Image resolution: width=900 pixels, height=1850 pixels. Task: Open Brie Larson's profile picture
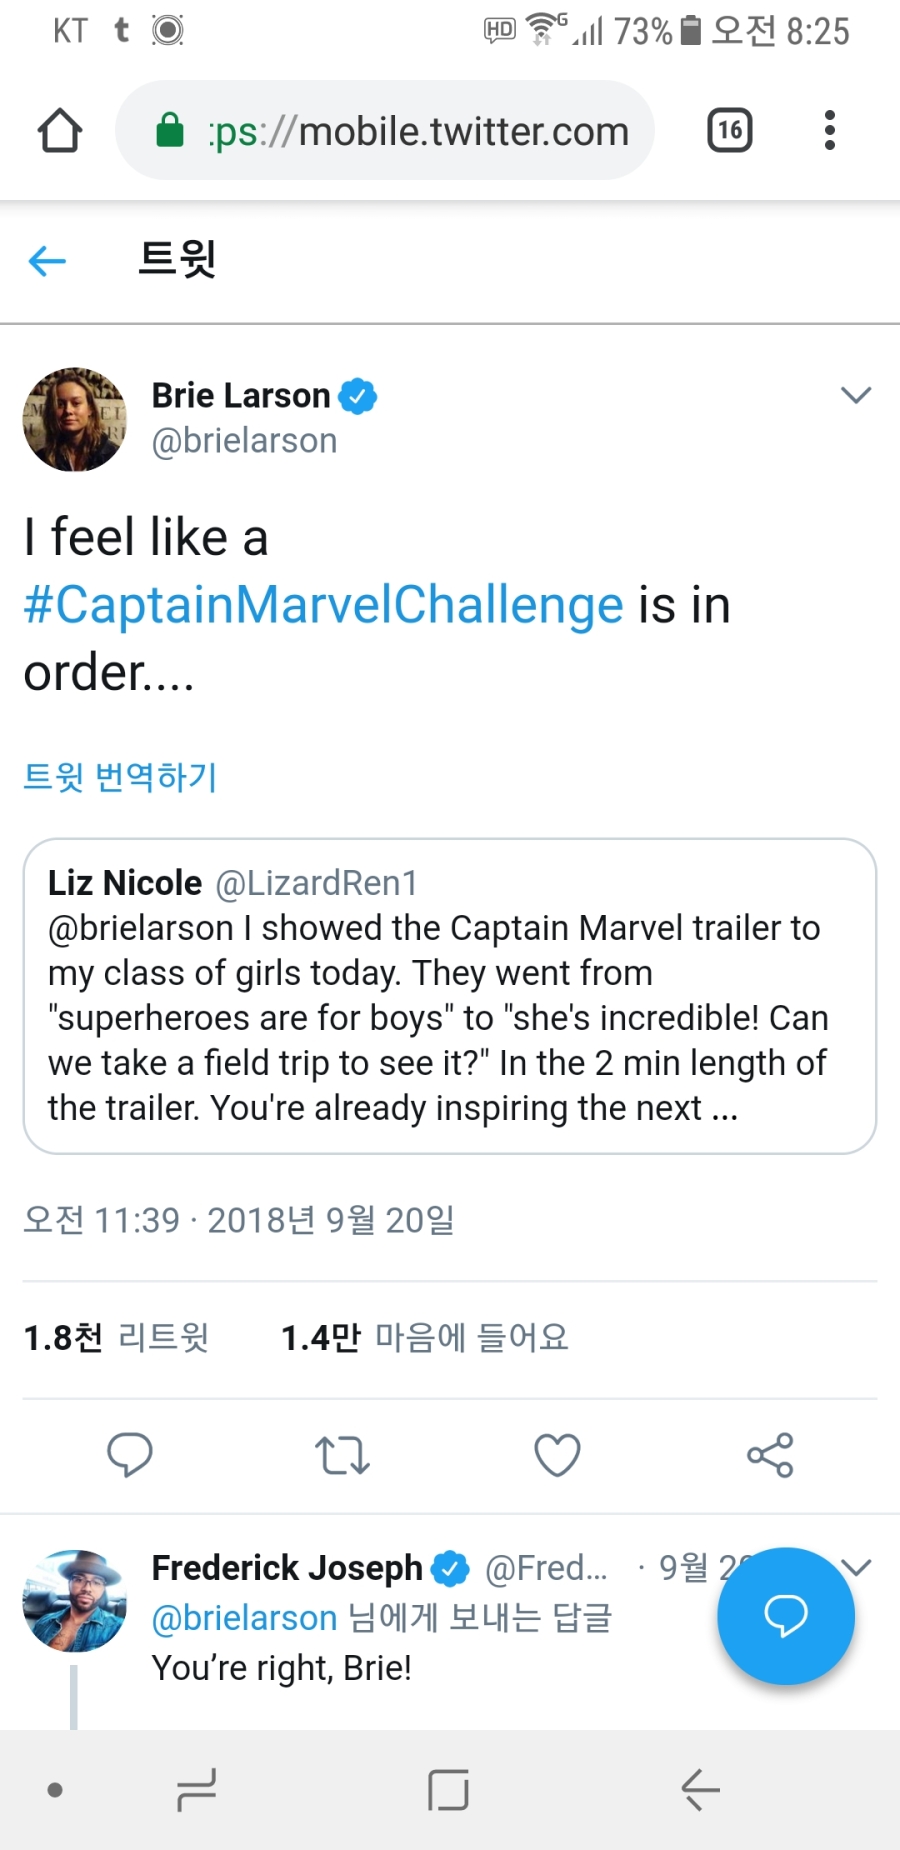(75, 419)
